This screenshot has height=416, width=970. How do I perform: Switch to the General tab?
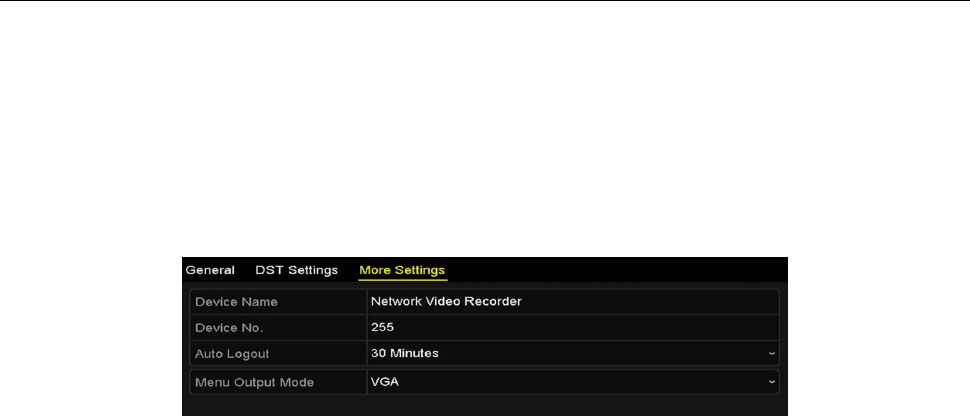coord(210,271)
